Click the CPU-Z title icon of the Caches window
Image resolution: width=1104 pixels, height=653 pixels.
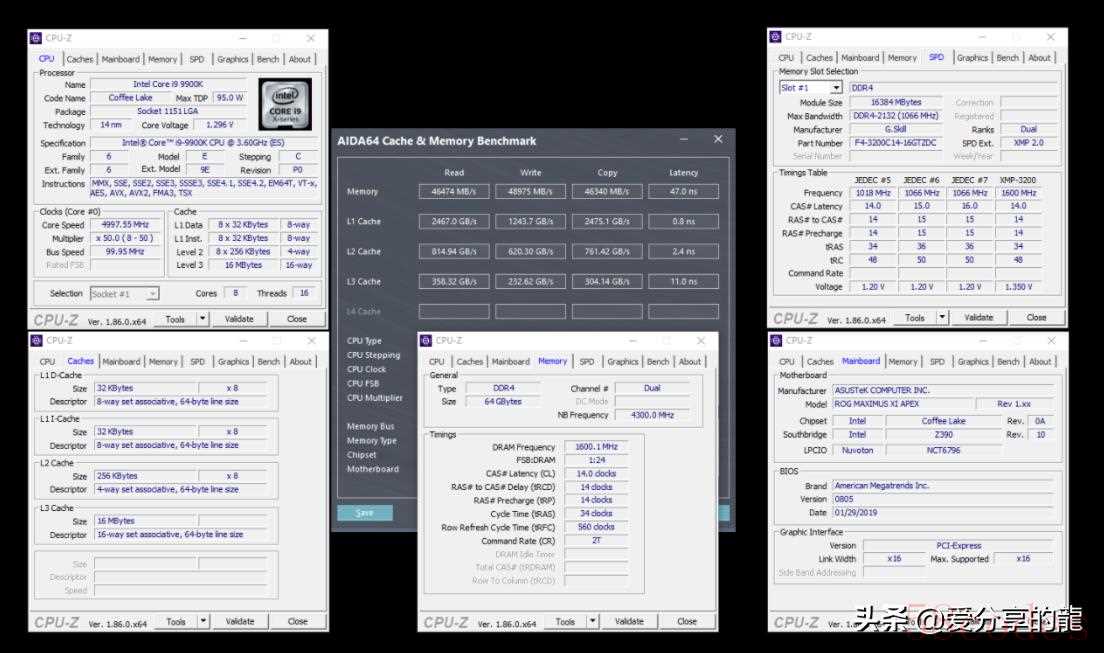click(37, 341)
